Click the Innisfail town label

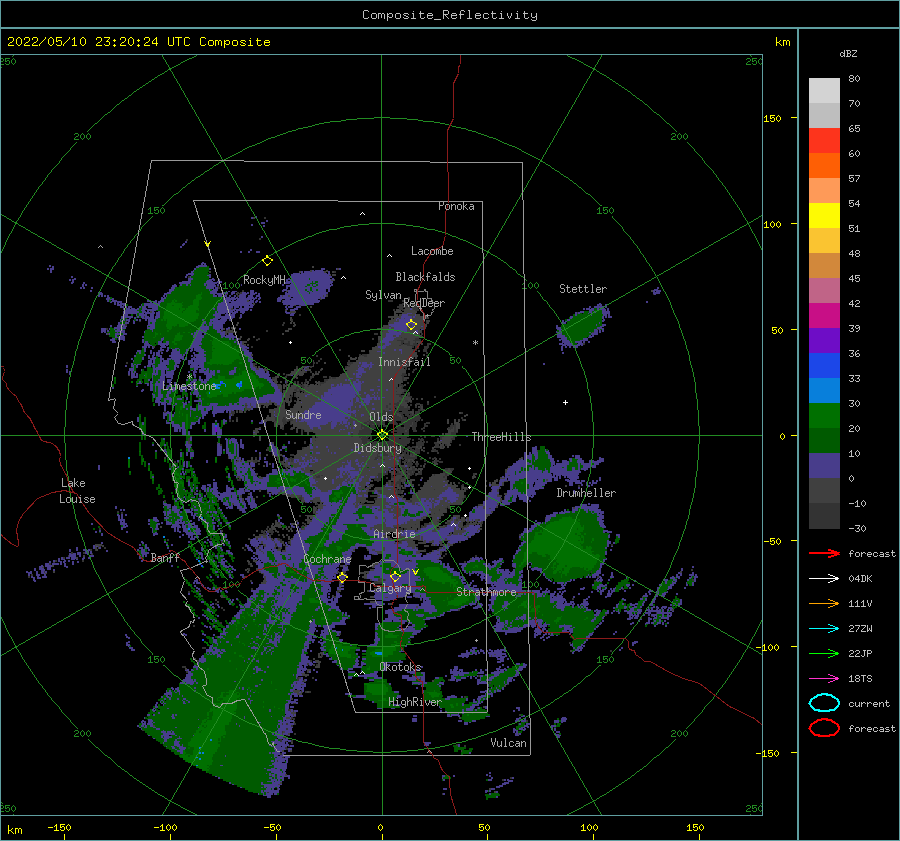pos(404,362)
